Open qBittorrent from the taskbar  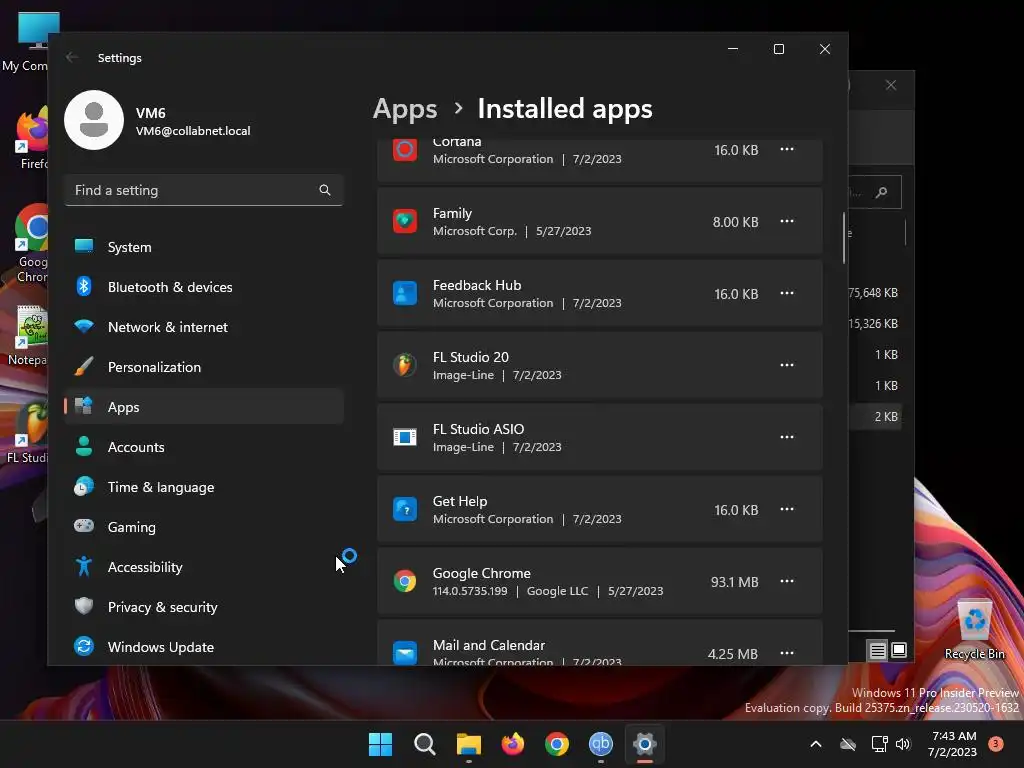(601, 744)
